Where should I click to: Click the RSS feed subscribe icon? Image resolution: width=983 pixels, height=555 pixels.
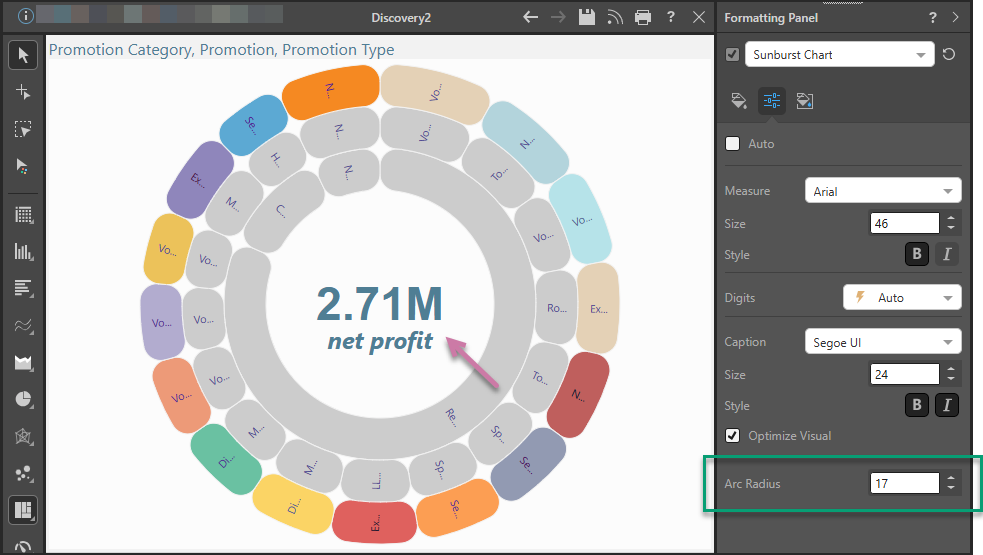[x=615, y=17]
